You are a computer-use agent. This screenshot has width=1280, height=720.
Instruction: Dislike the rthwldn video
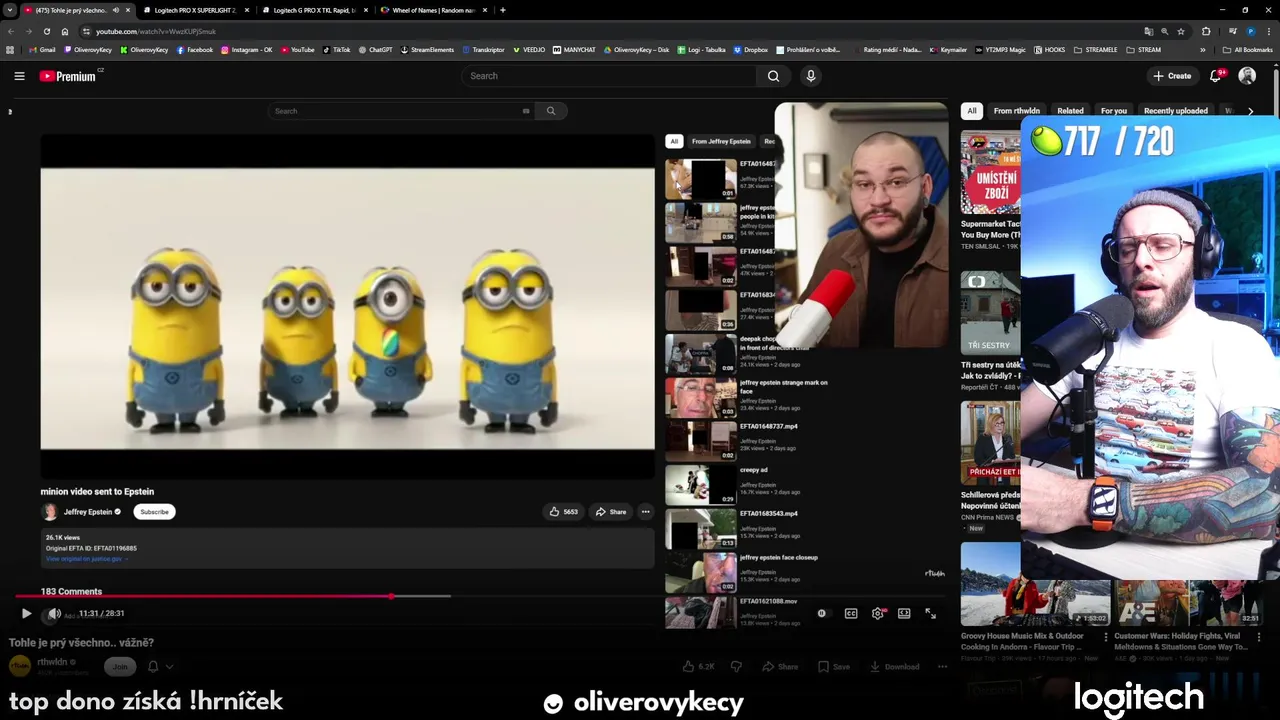tap(737, 666)
